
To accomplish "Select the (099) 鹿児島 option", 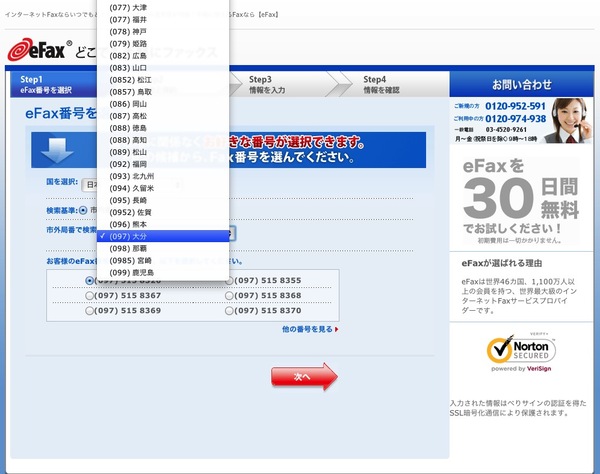I will pyautogui.click(x=163, y=272).
